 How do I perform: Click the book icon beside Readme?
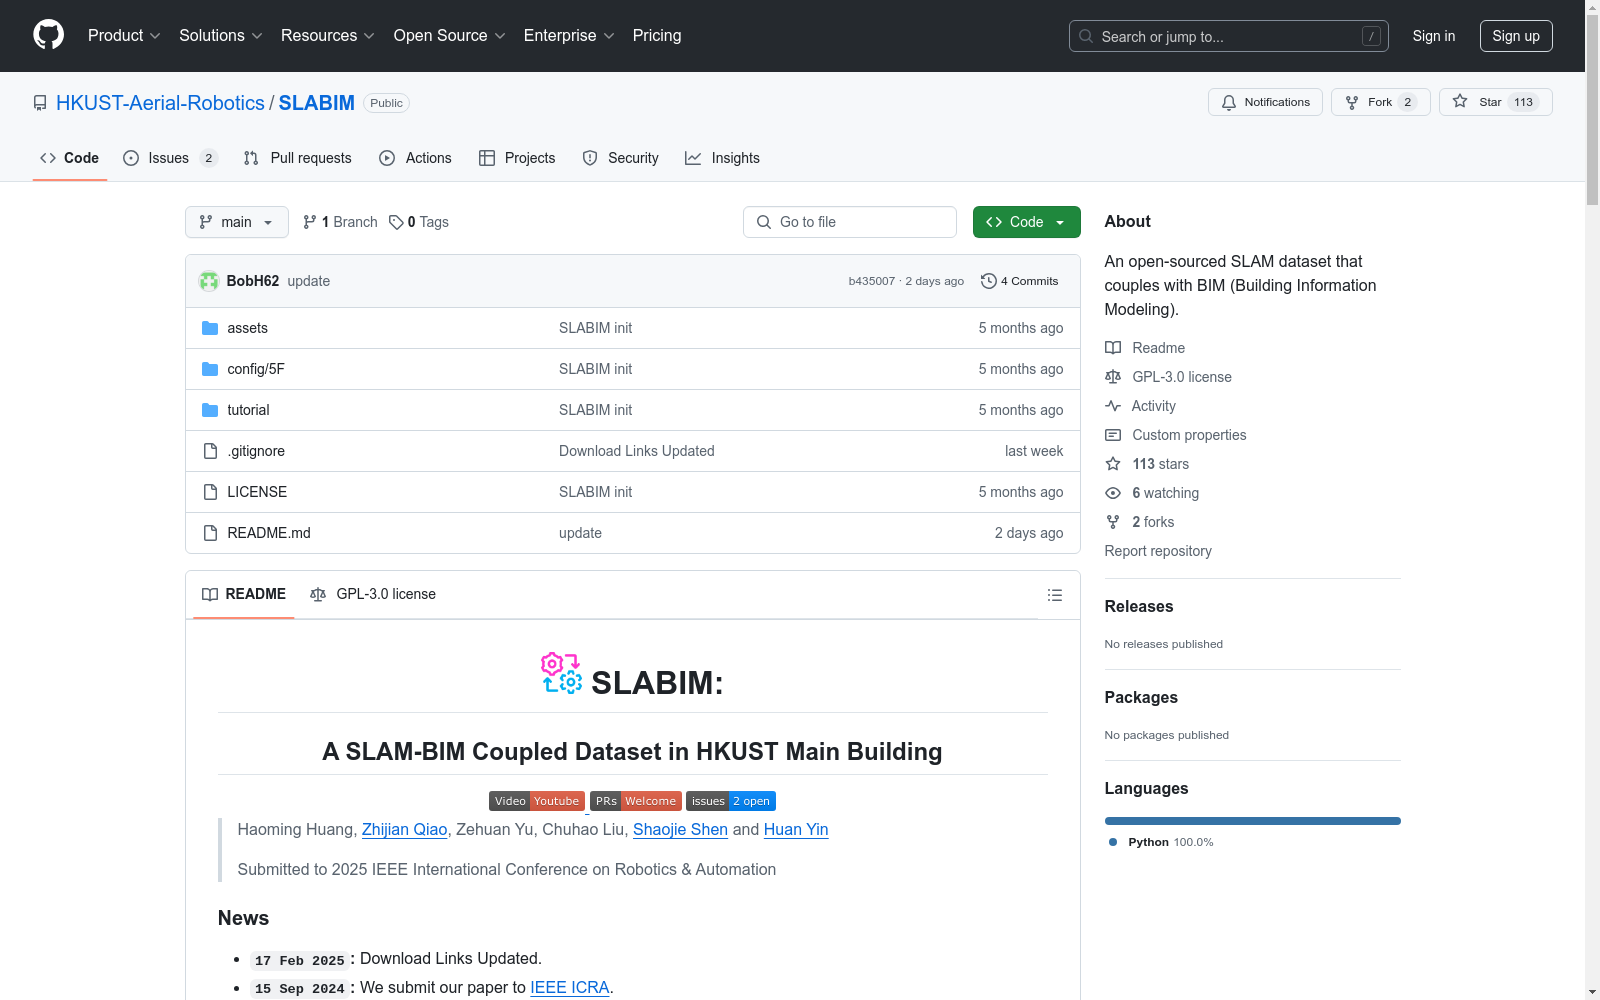point(1113,348)
